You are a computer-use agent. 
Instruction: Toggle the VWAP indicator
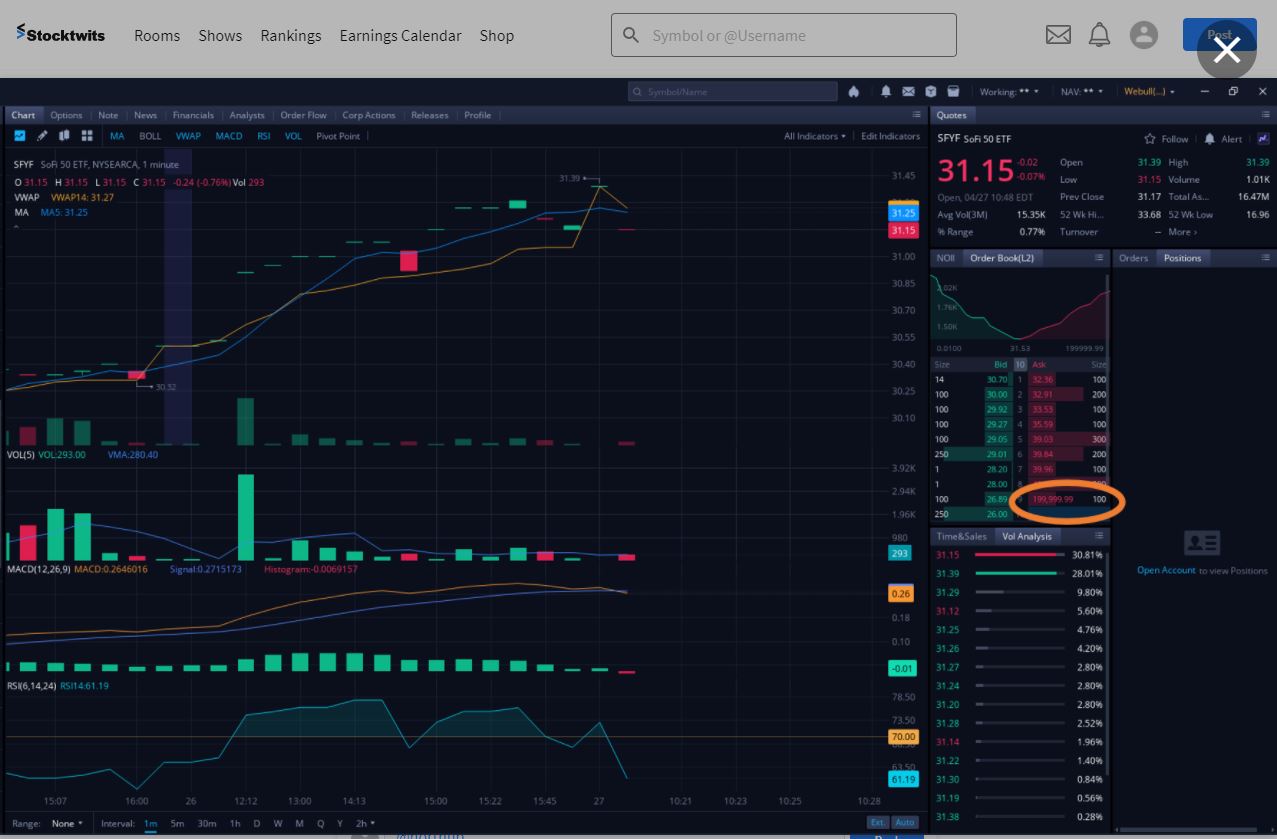188,136
